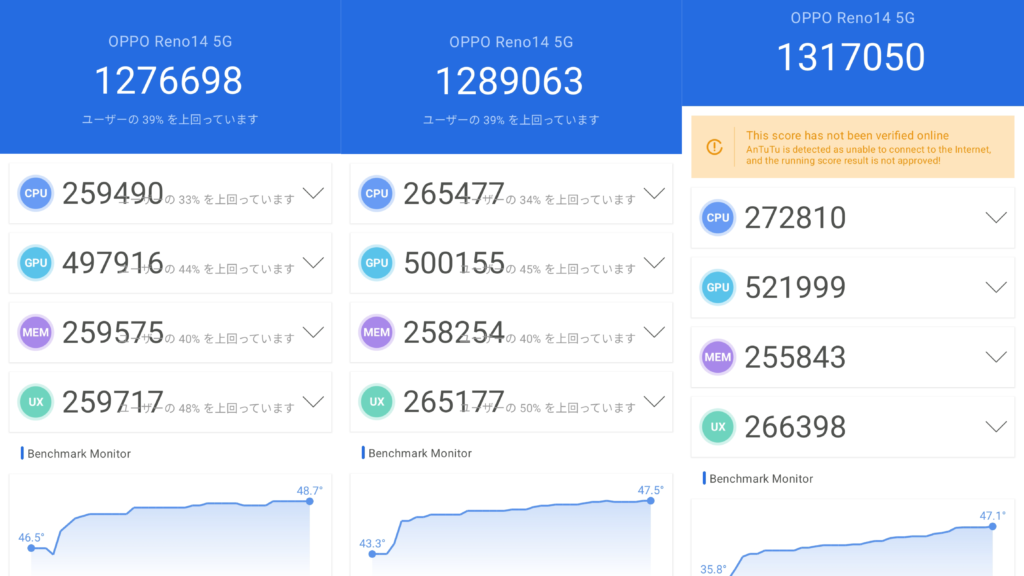1024x576 pixels.
Task: Open the chevron on the GPU 500155 row
Action: click(x=654, y=263)
